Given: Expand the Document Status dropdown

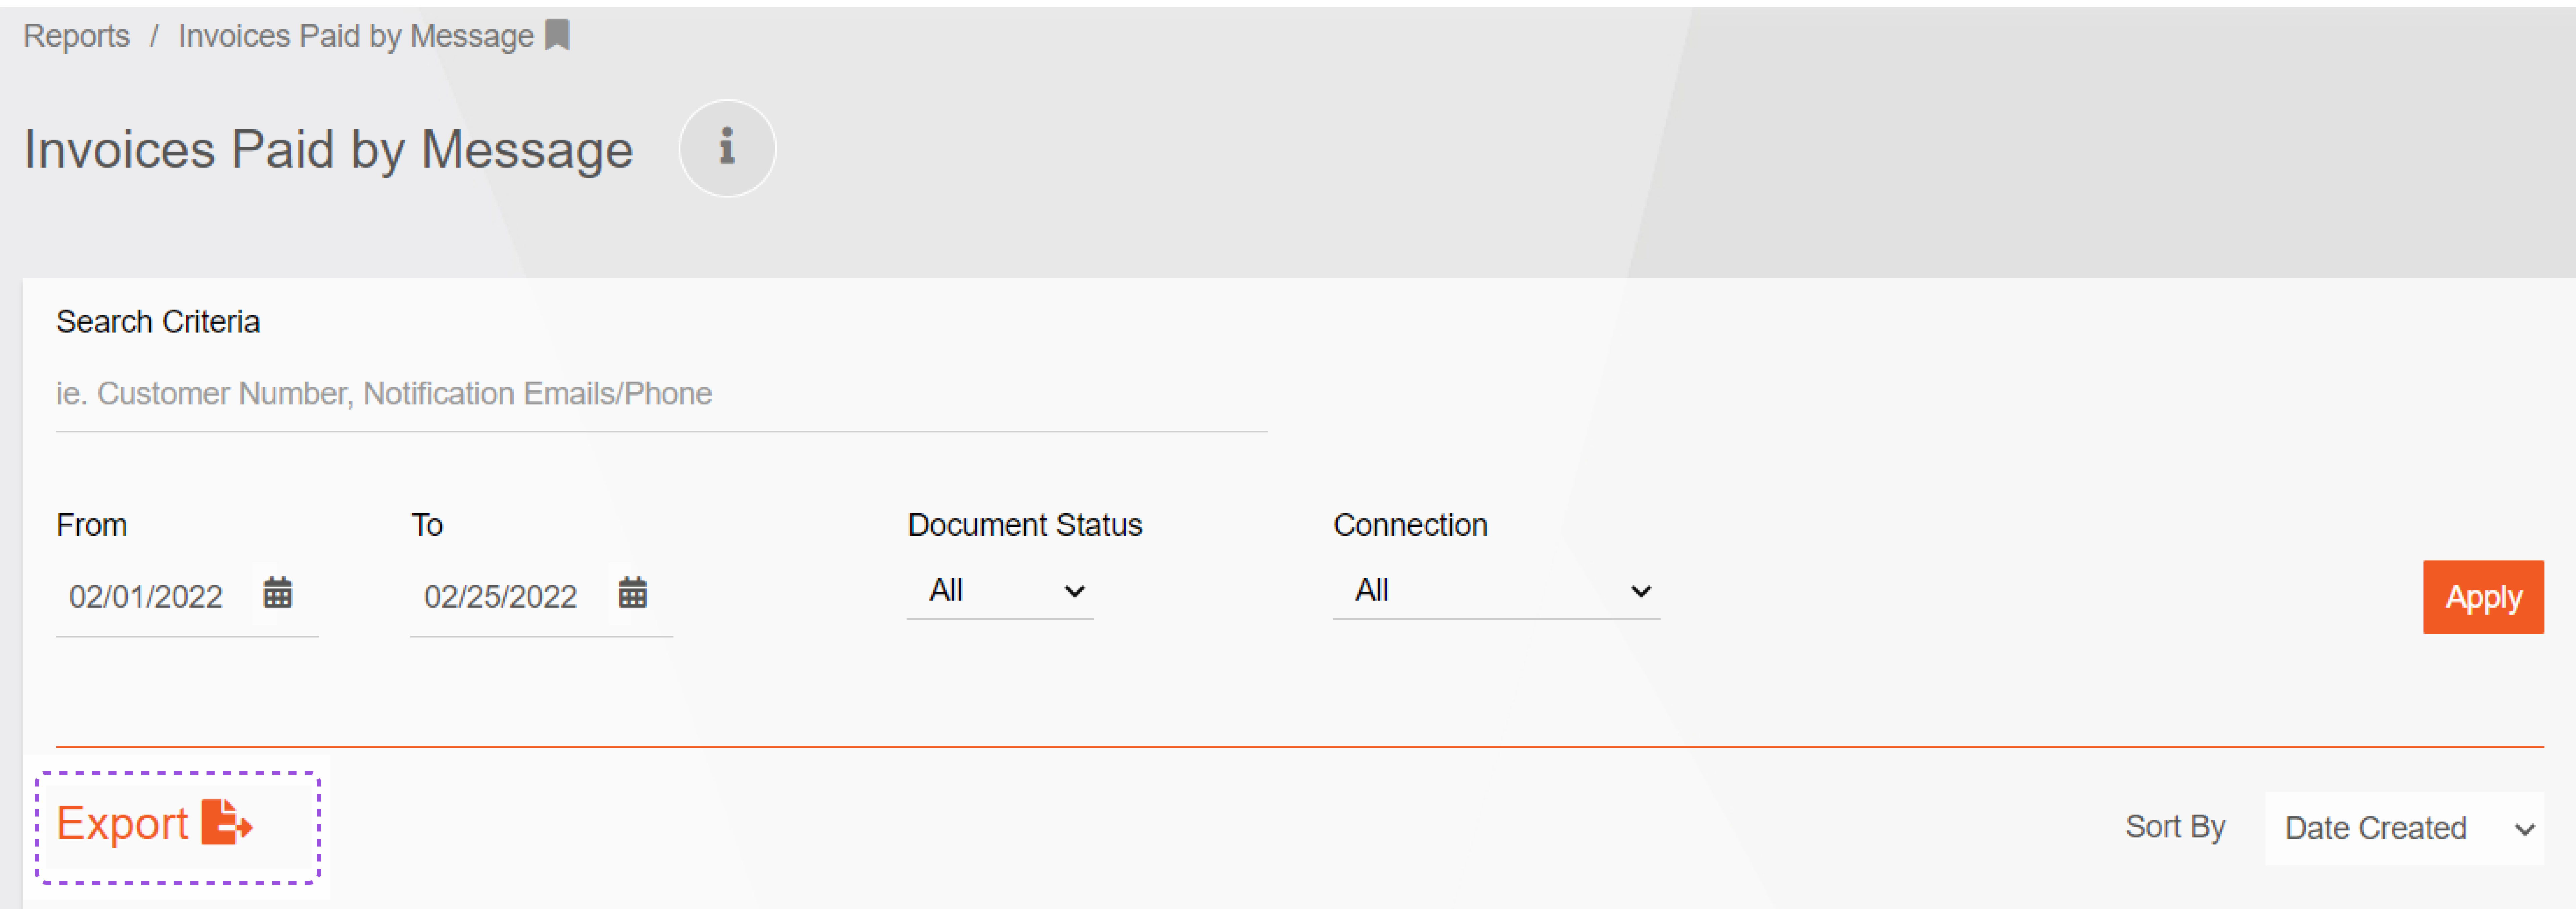Looking at the screenshot, I should (1000, 591).
